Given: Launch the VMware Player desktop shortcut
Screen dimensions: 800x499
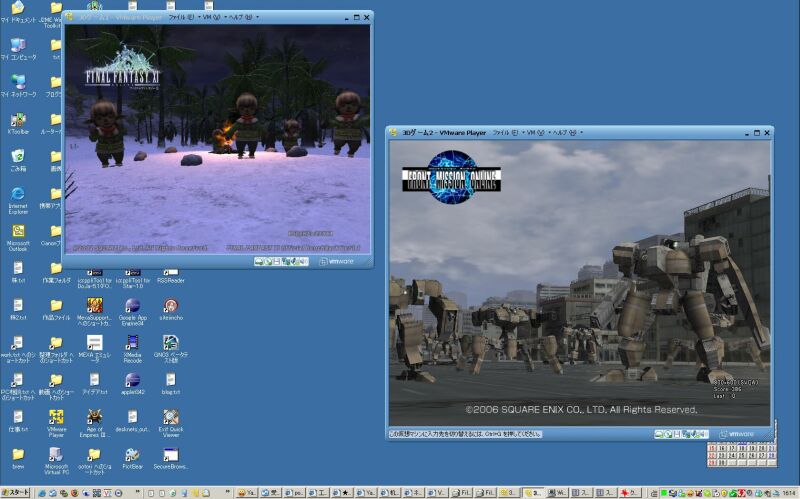Looking at the screenshot, I should click(x=56, y=423).
